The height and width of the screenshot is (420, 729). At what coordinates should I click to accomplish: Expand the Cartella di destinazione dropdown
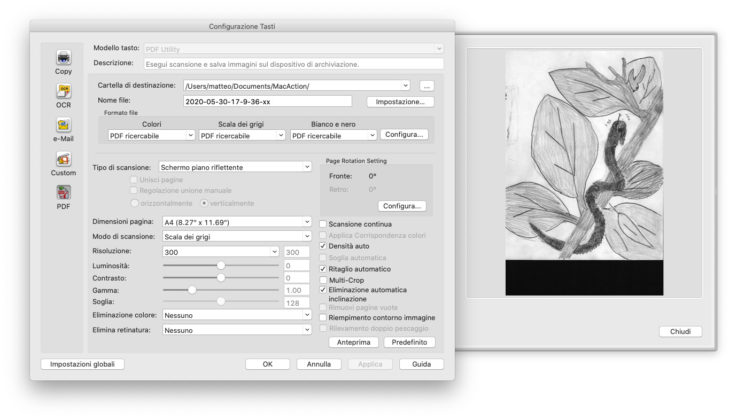pyautogui.click(x=297, y=86)
